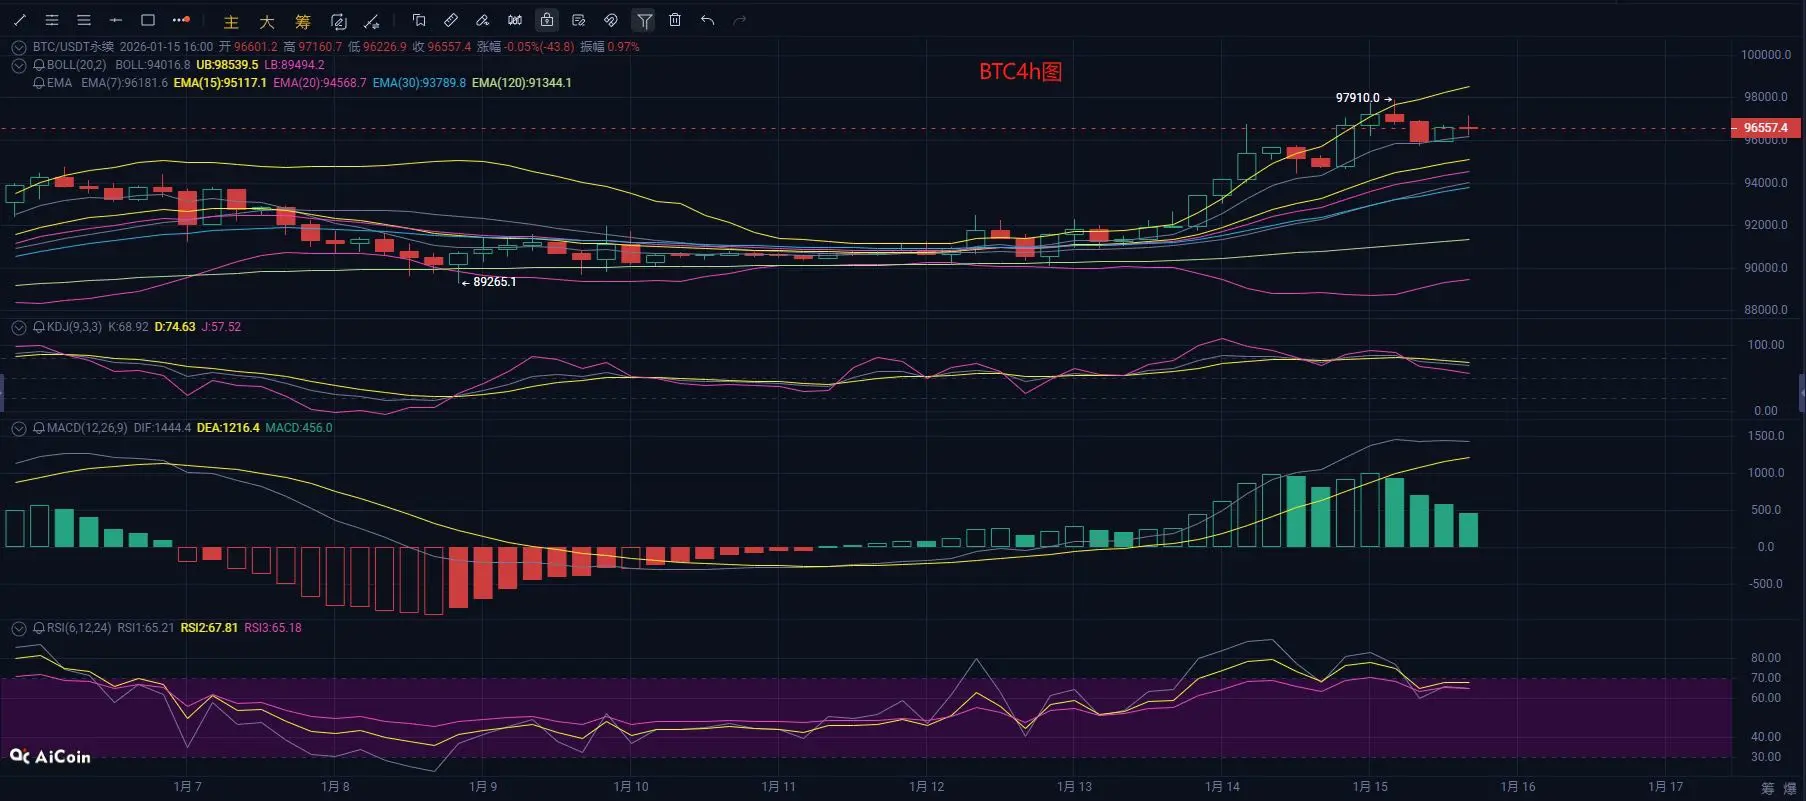Click the trash delete drawings icon

675,20
